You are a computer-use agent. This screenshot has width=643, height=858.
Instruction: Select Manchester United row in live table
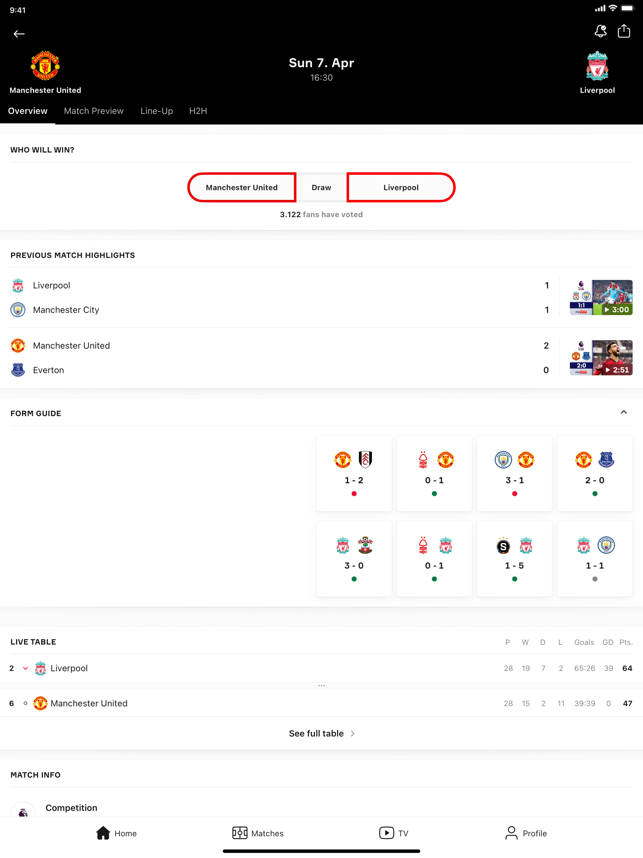pos(321,703)
